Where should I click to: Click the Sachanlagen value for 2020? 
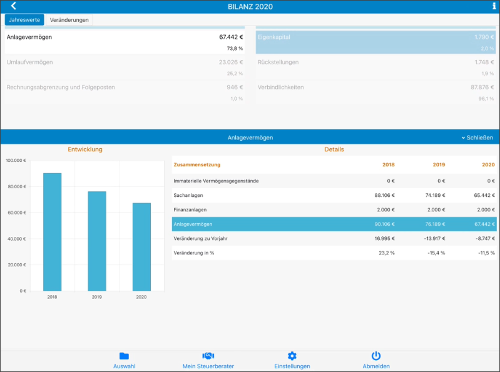(x=484, y=195)
